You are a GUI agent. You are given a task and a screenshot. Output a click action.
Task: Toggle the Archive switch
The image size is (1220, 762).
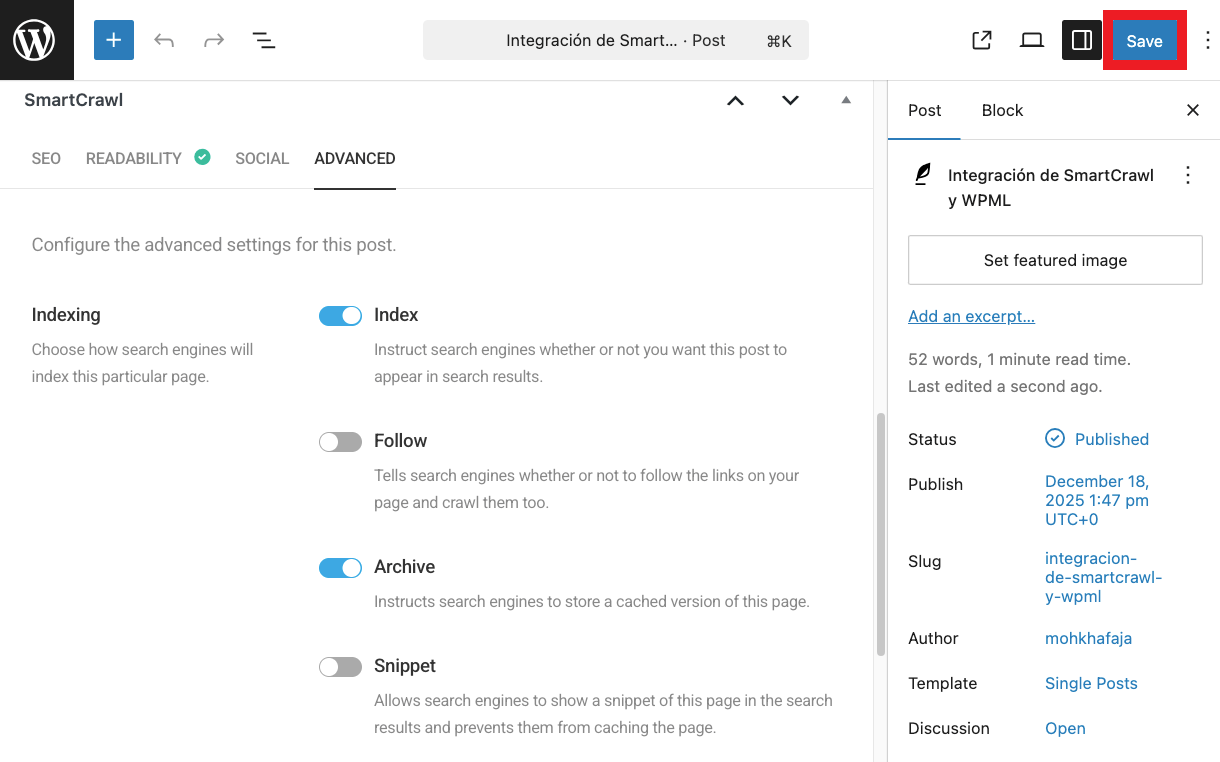click(340, 568)
